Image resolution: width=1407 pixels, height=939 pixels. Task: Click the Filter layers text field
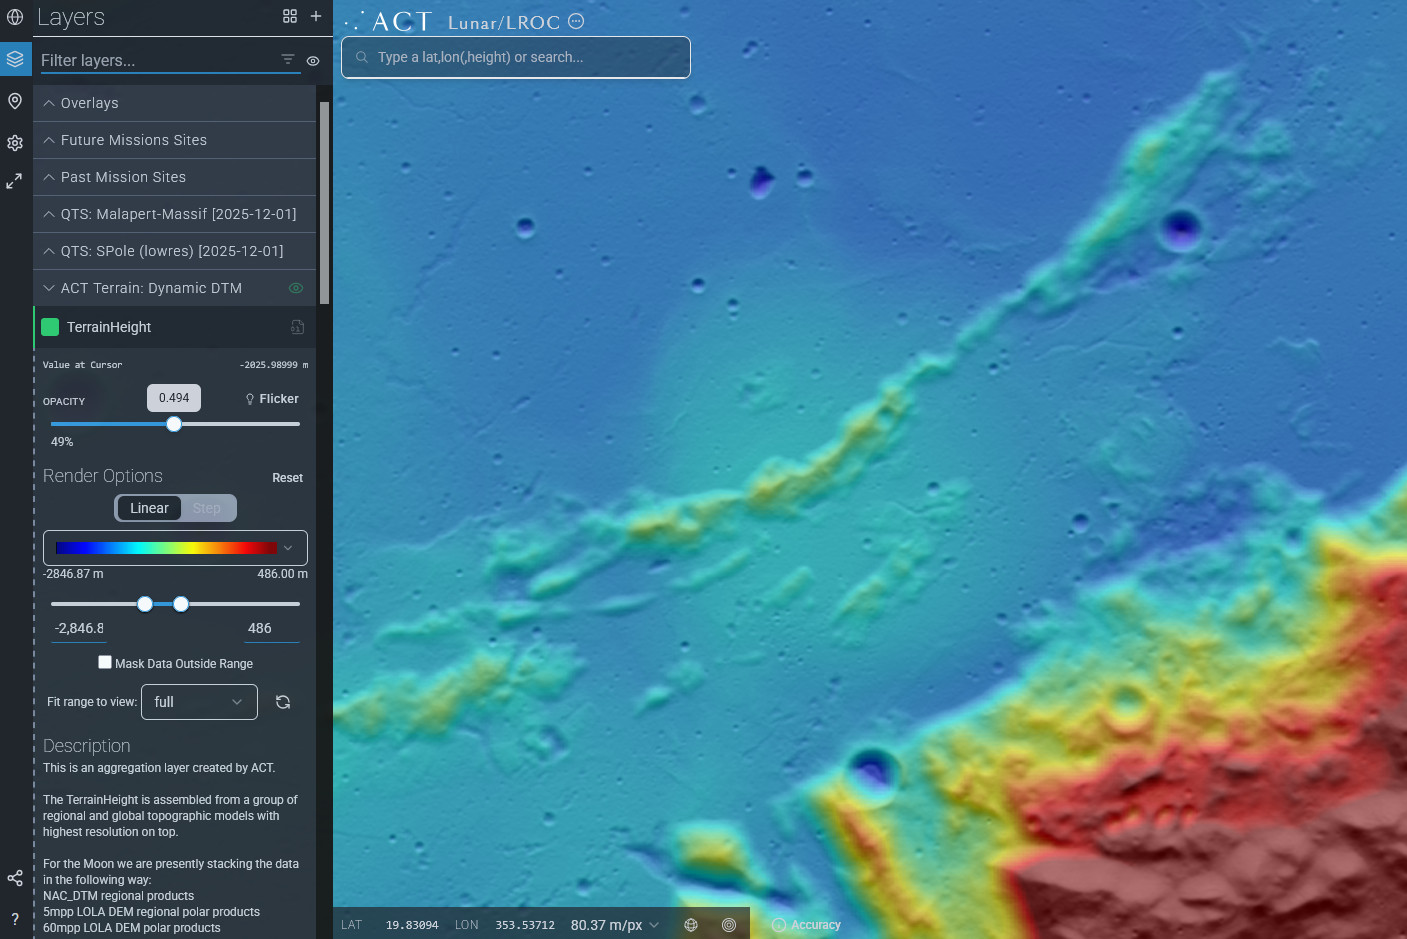point(158,60)
